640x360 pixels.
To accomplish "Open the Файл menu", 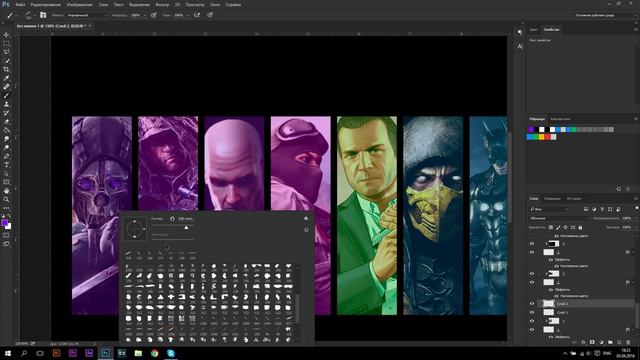I will tap(20, 4).
